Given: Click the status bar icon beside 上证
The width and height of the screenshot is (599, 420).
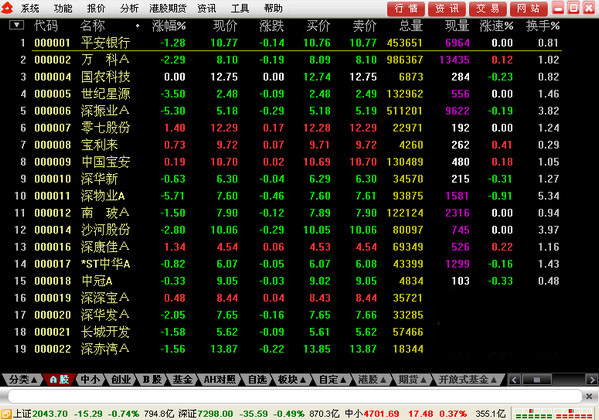Looking at the screenshot, I should point(6,414).
